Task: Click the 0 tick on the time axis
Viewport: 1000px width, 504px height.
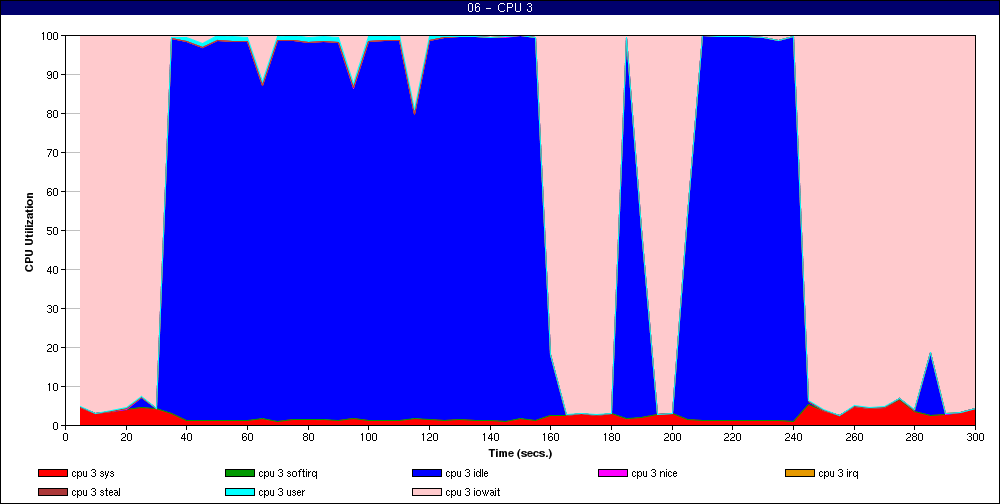Action: pos(65,437)
